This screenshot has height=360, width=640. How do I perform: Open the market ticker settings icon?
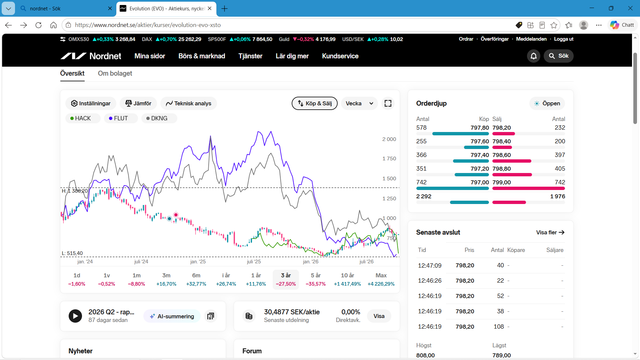[x=62, y=39]
